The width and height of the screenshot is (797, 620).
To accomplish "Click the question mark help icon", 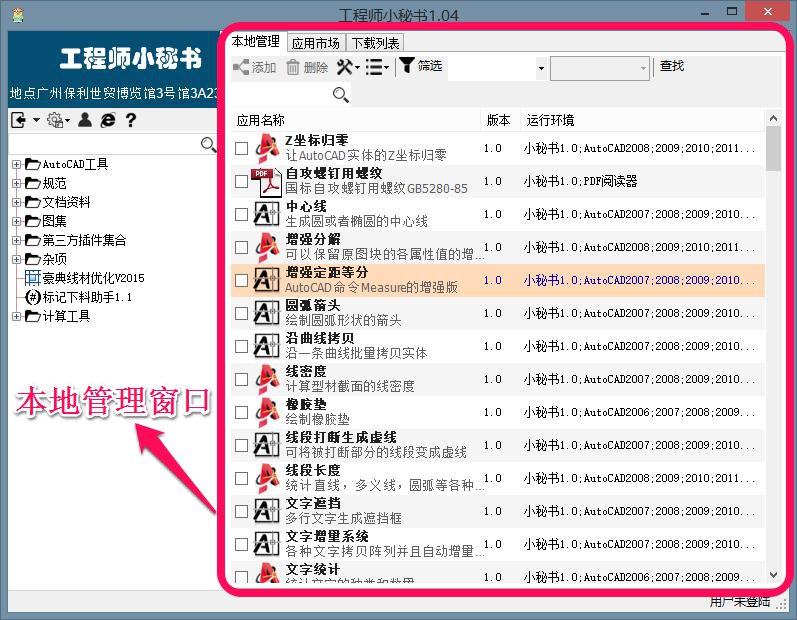I will tap(131, 120).
